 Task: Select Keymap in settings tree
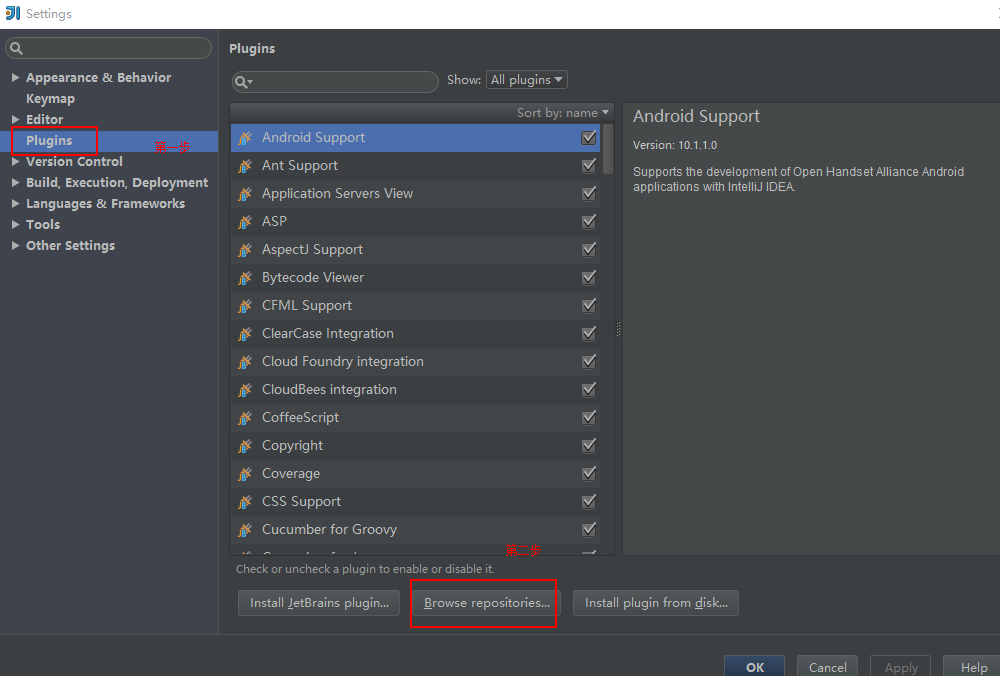(x=50, y=99)
